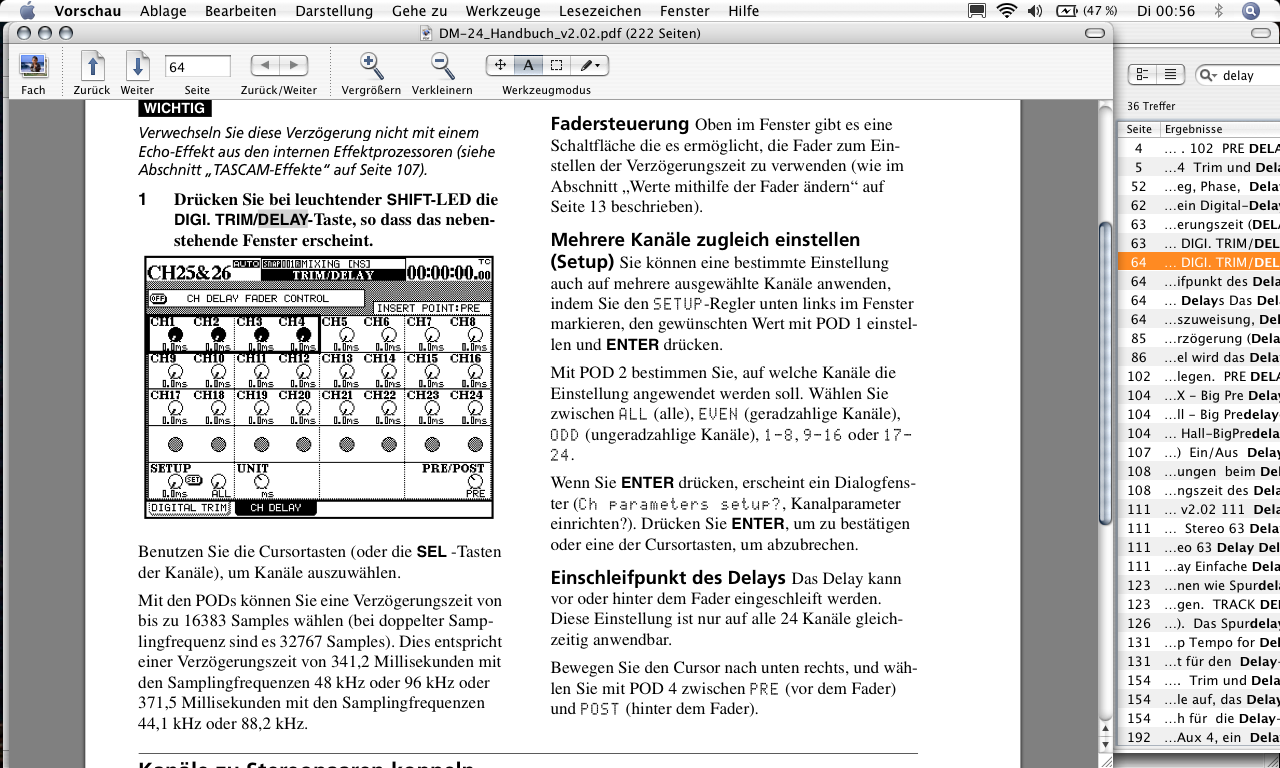Click the volume speaker icon
The width and height of the screenshot is (1280, 768).
[1034, 11]
